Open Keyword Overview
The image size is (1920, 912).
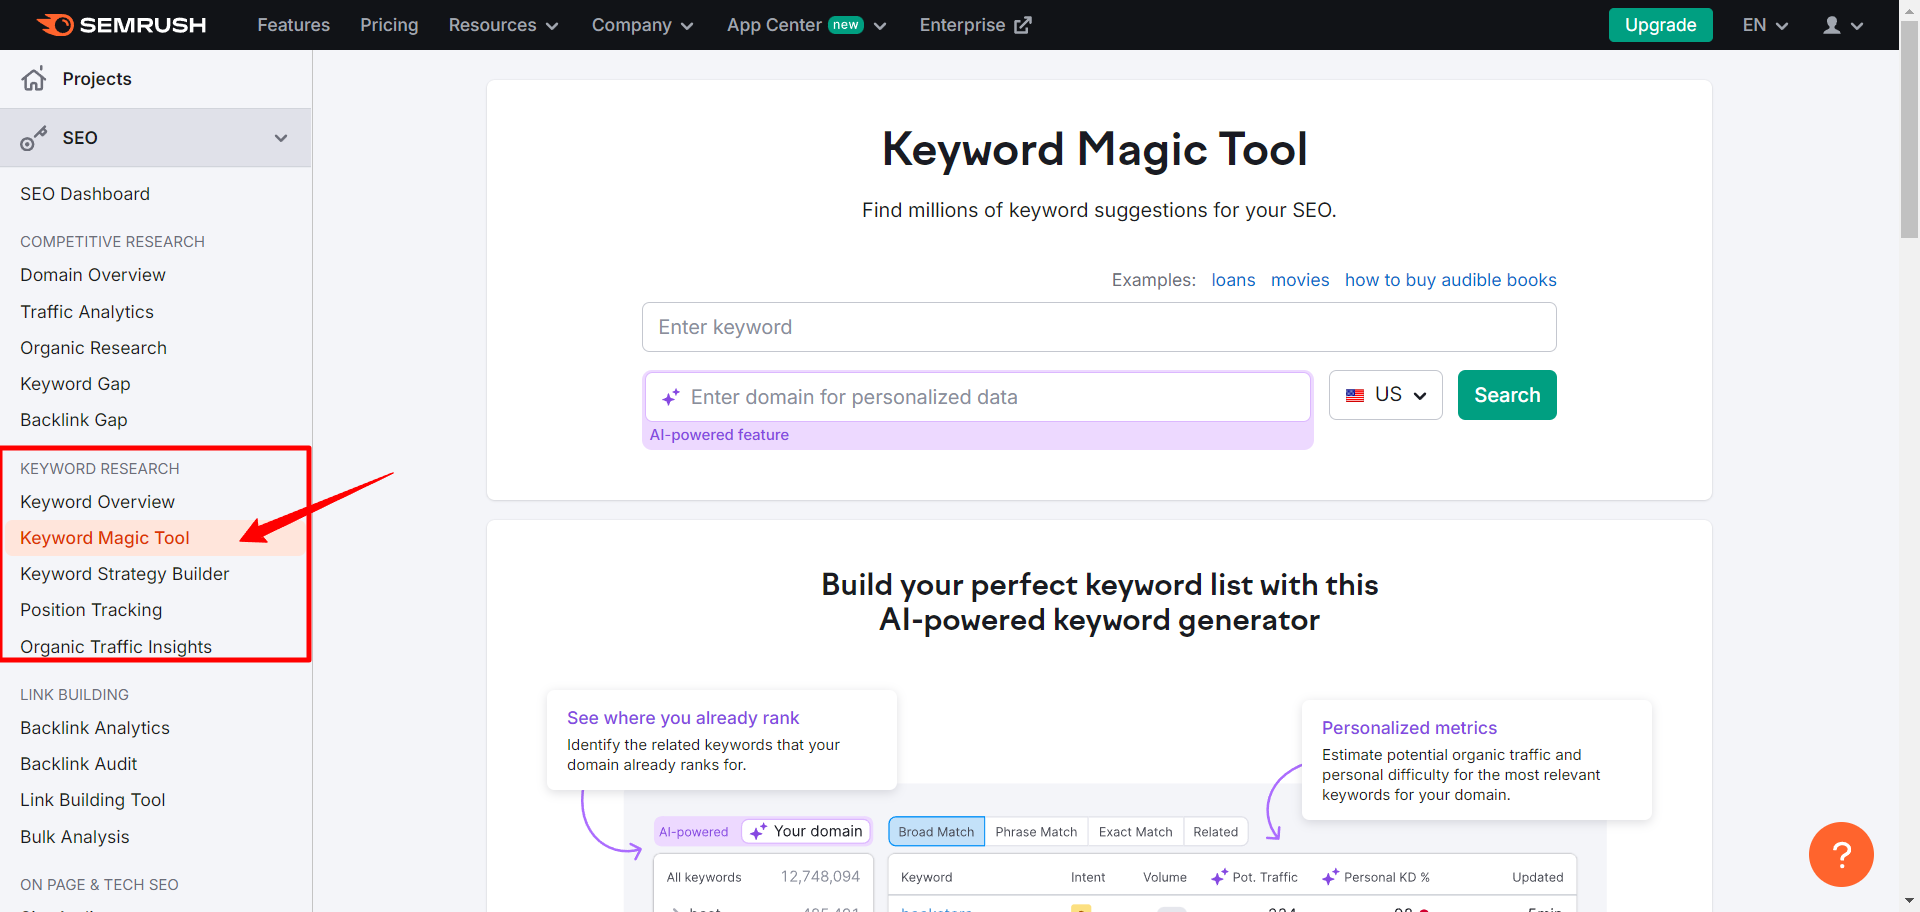(x=97, y=502)
